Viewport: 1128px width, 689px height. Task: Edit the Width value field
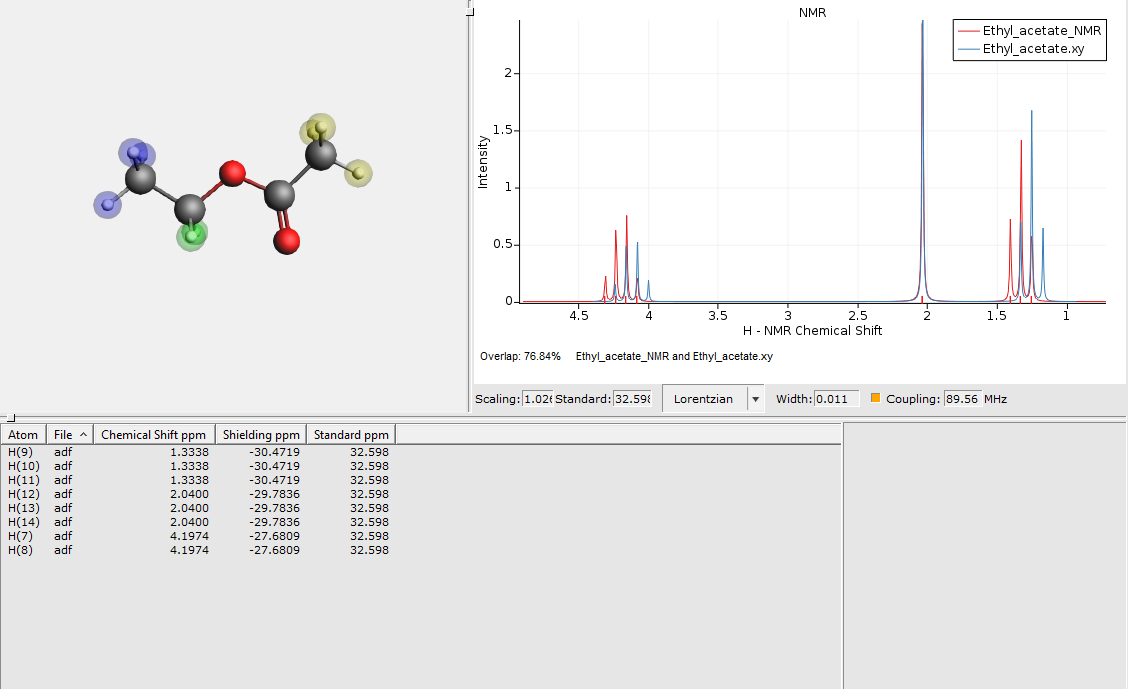point(837,398)
